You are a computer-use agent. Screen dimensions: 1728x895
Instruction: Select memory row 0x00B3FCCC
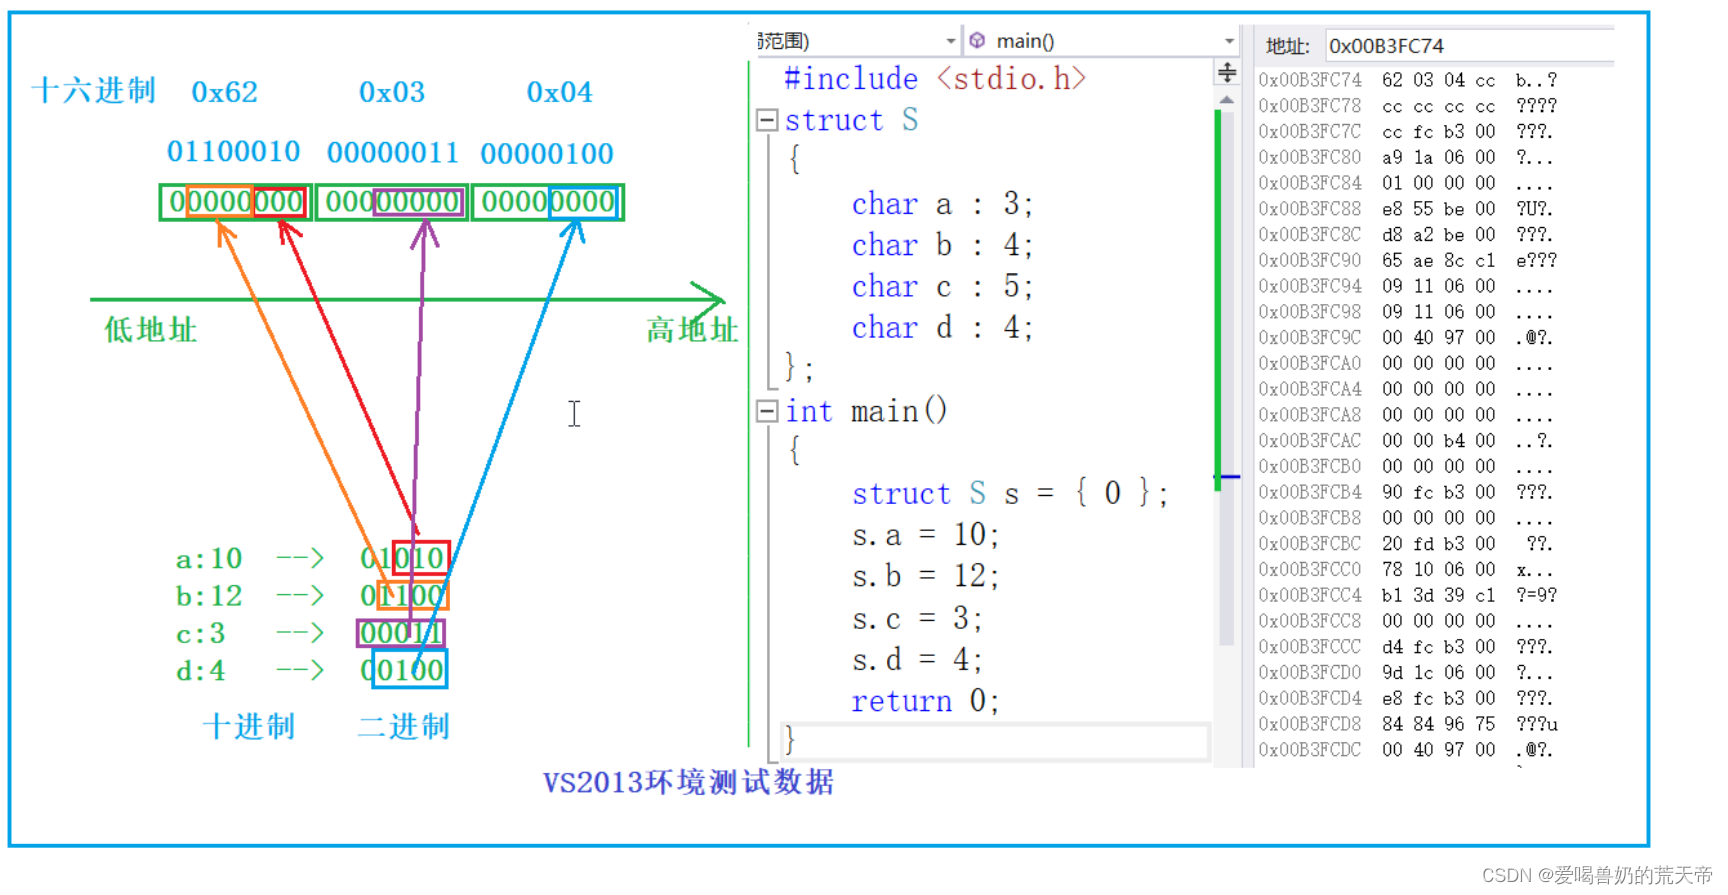pyautogui.click(x=1408, y=647)
